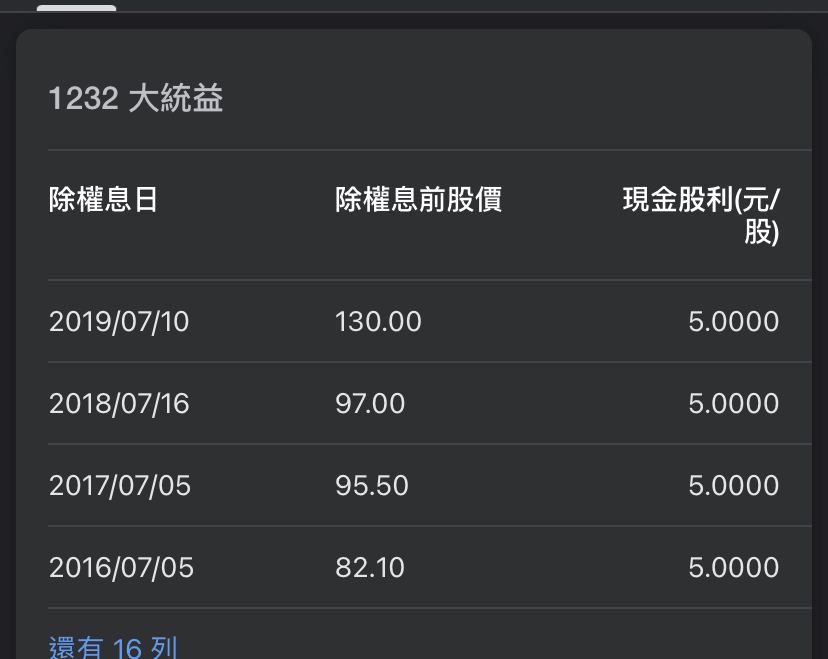Click the 現金股利(元/股) column header
The height and width of the screenshot is (659, 828).
(701, 215)
